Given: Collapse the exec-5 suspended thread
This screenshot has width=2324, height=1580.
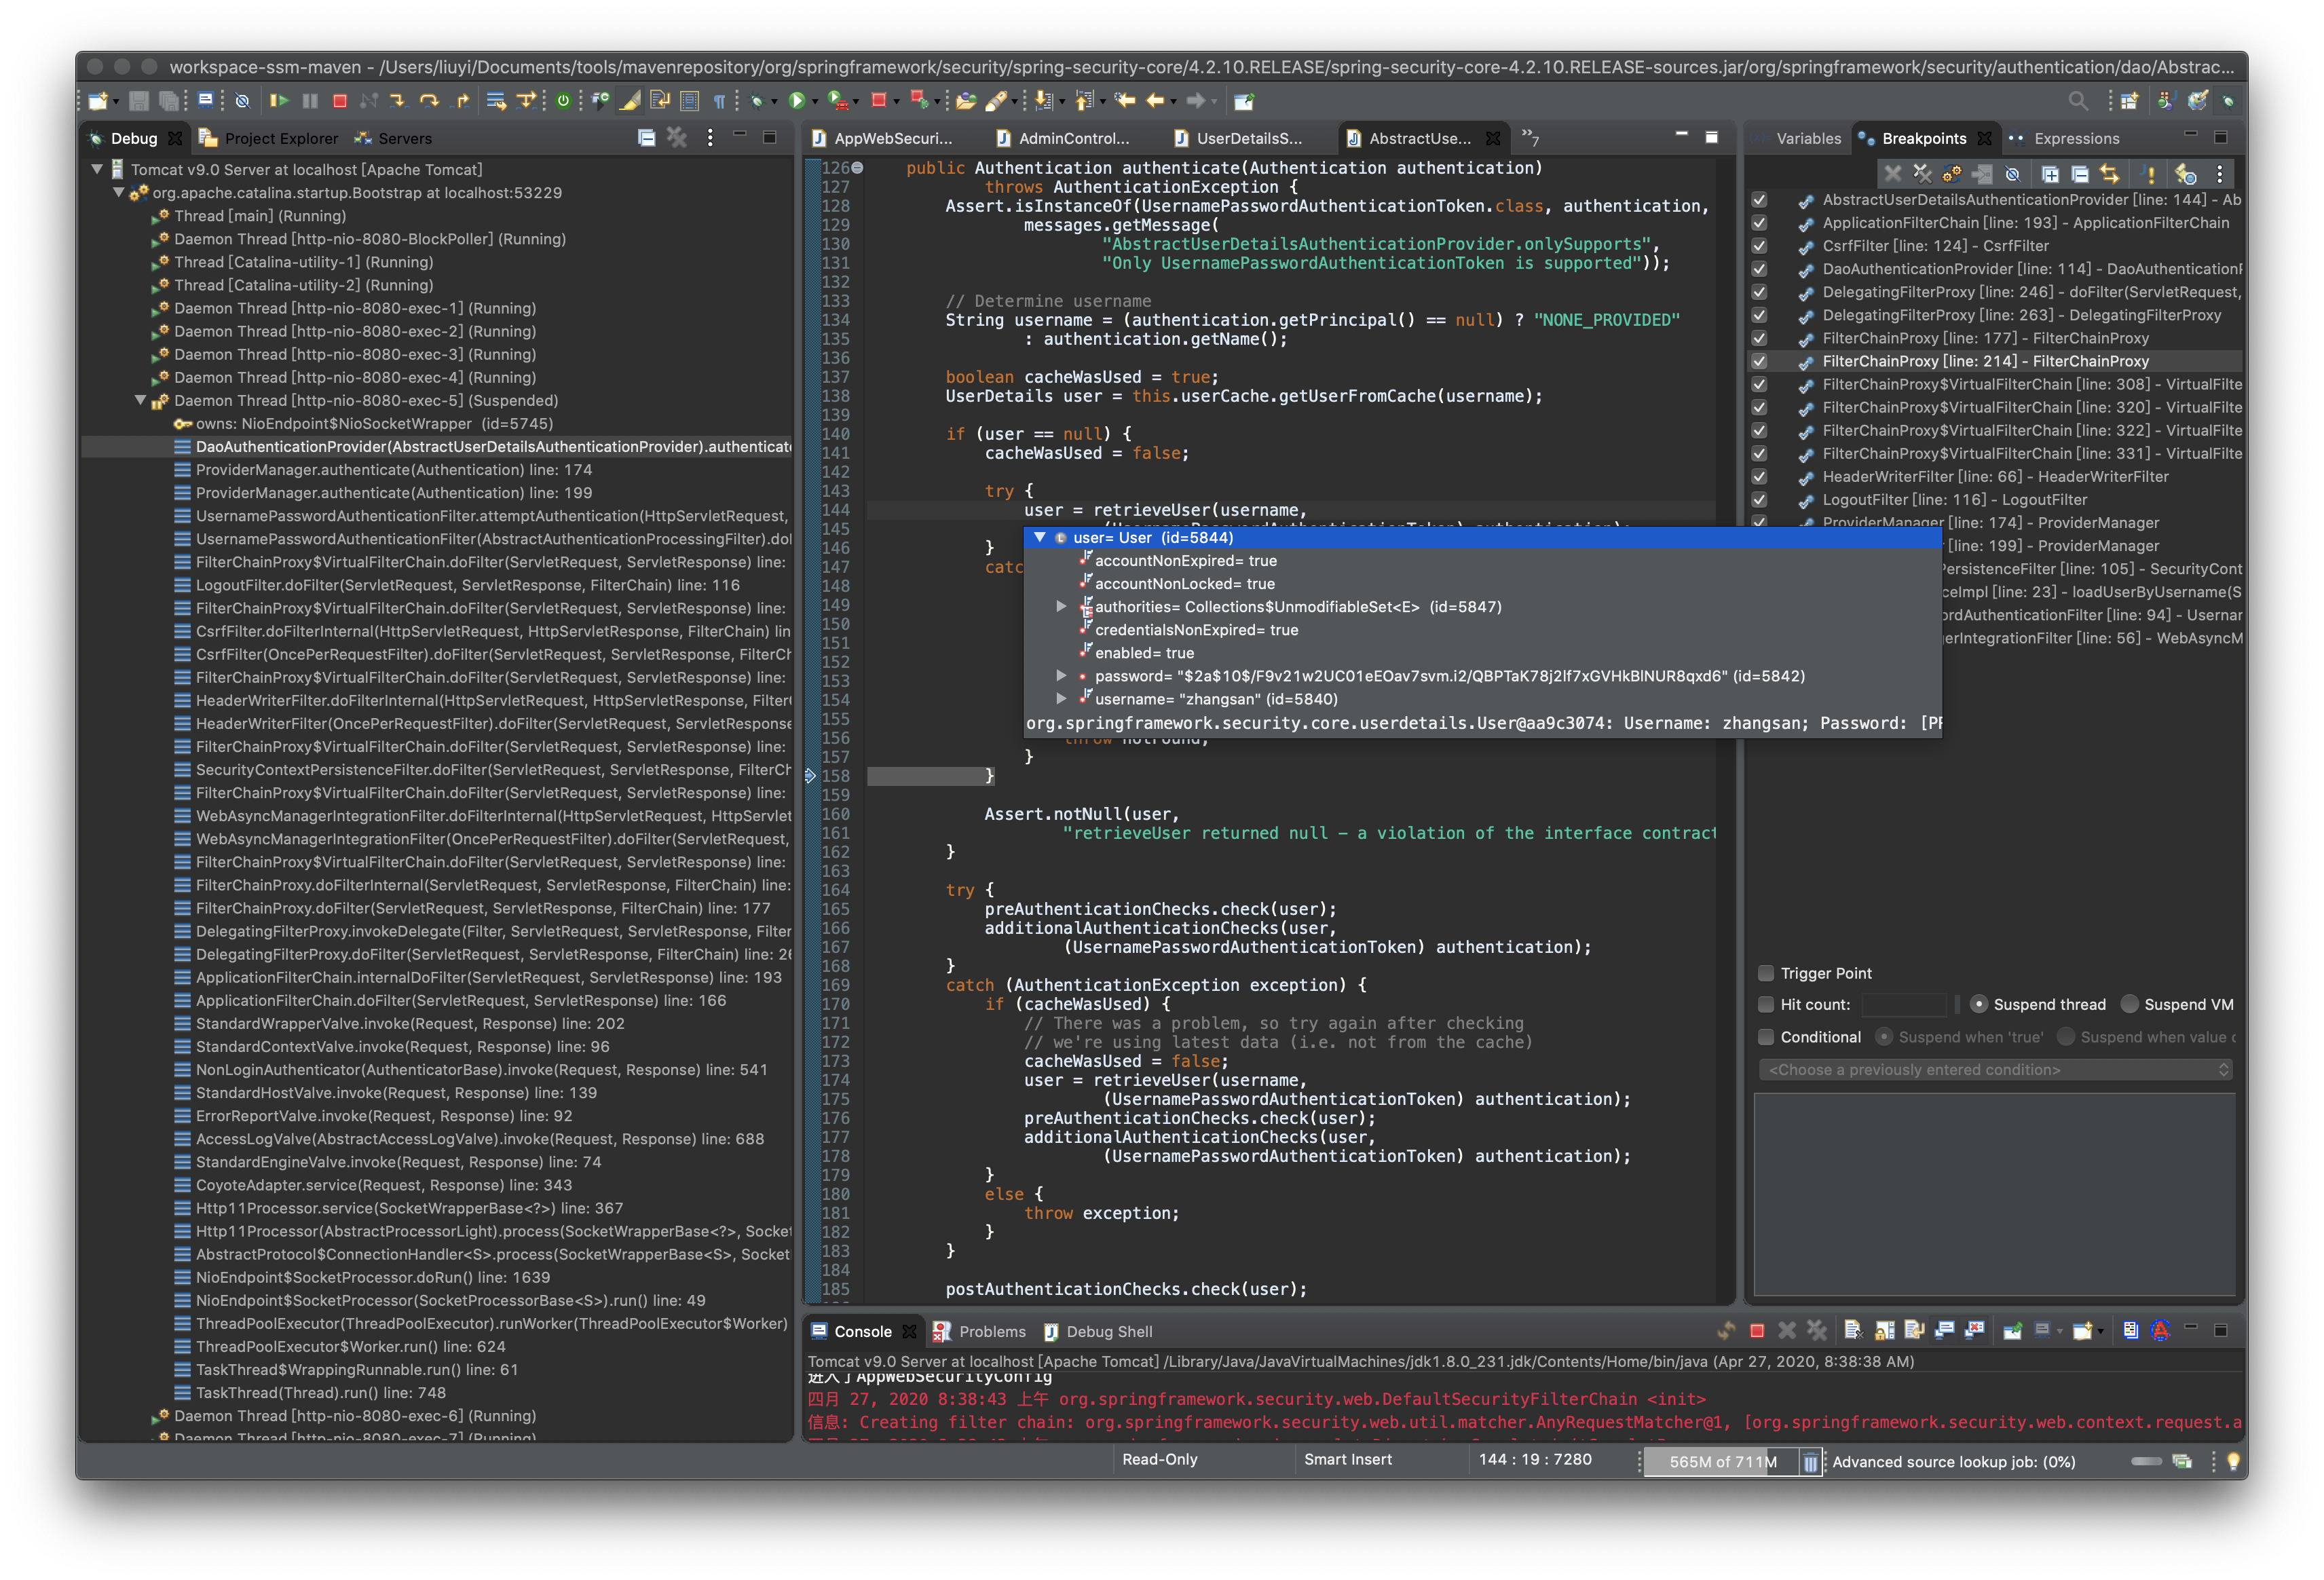Looking at the screenshot, I should [x=141, y=400].
